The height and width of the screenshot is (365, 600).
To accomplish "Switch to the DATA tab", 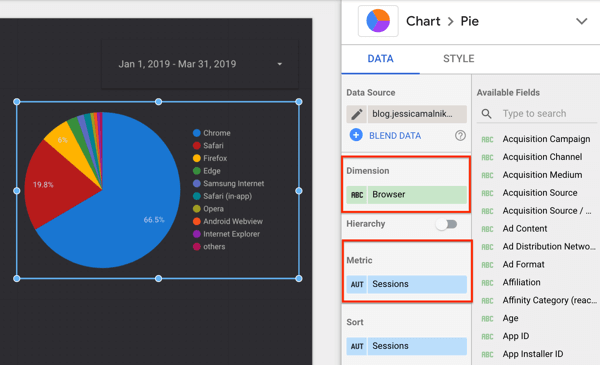I will 380,59.
